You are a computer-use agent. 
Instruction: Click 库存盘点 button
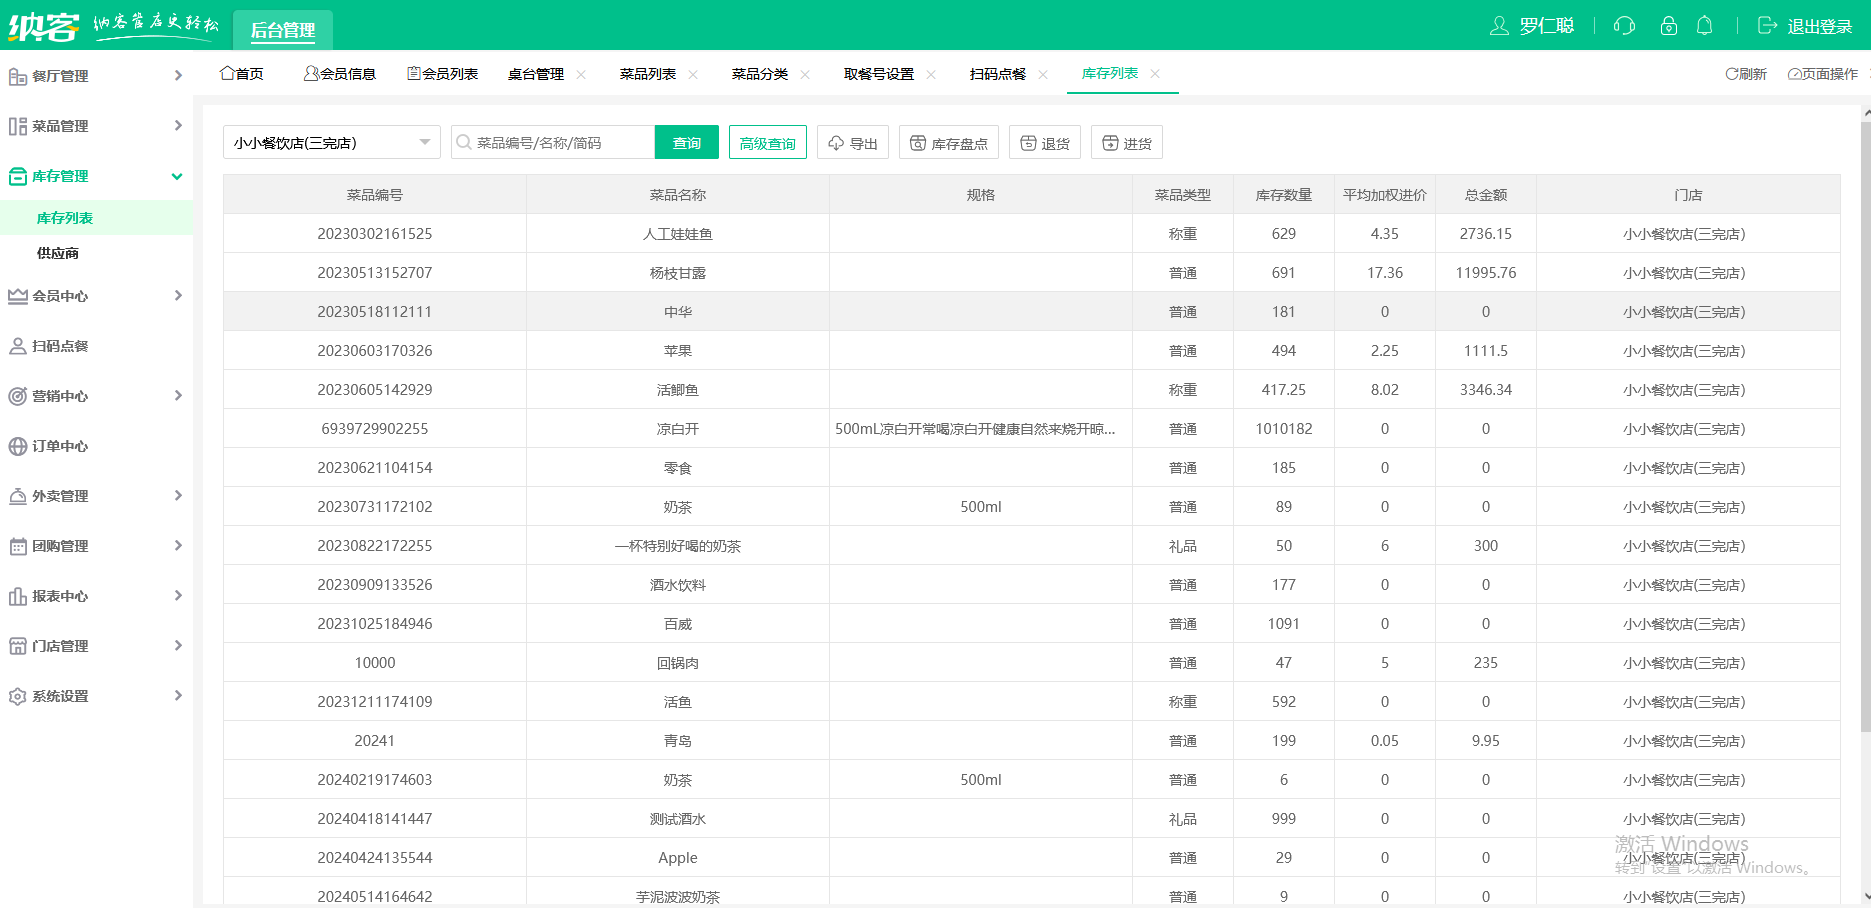pos(949,143)
